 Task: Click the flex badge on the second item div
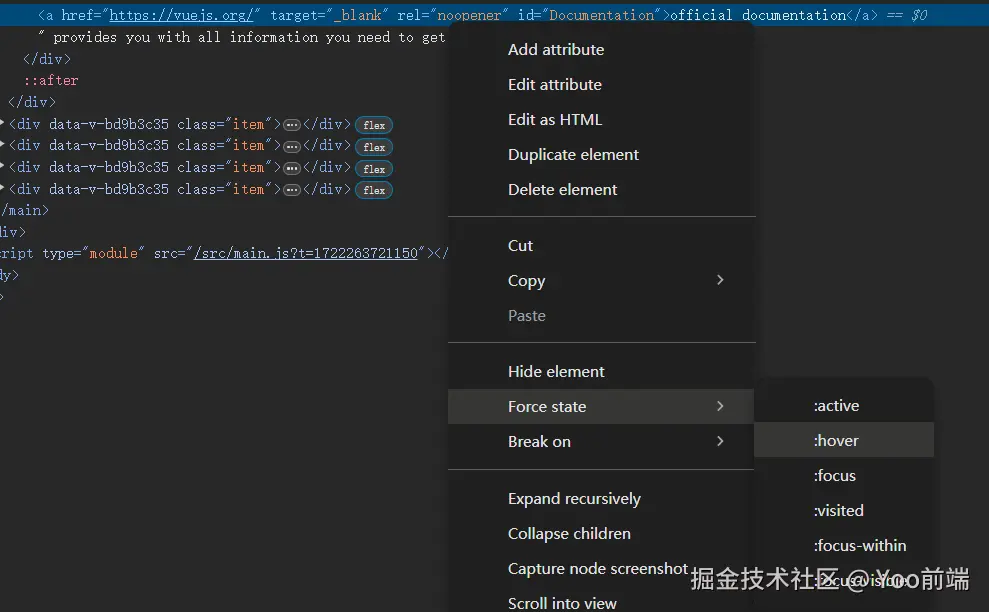(374, 147)
